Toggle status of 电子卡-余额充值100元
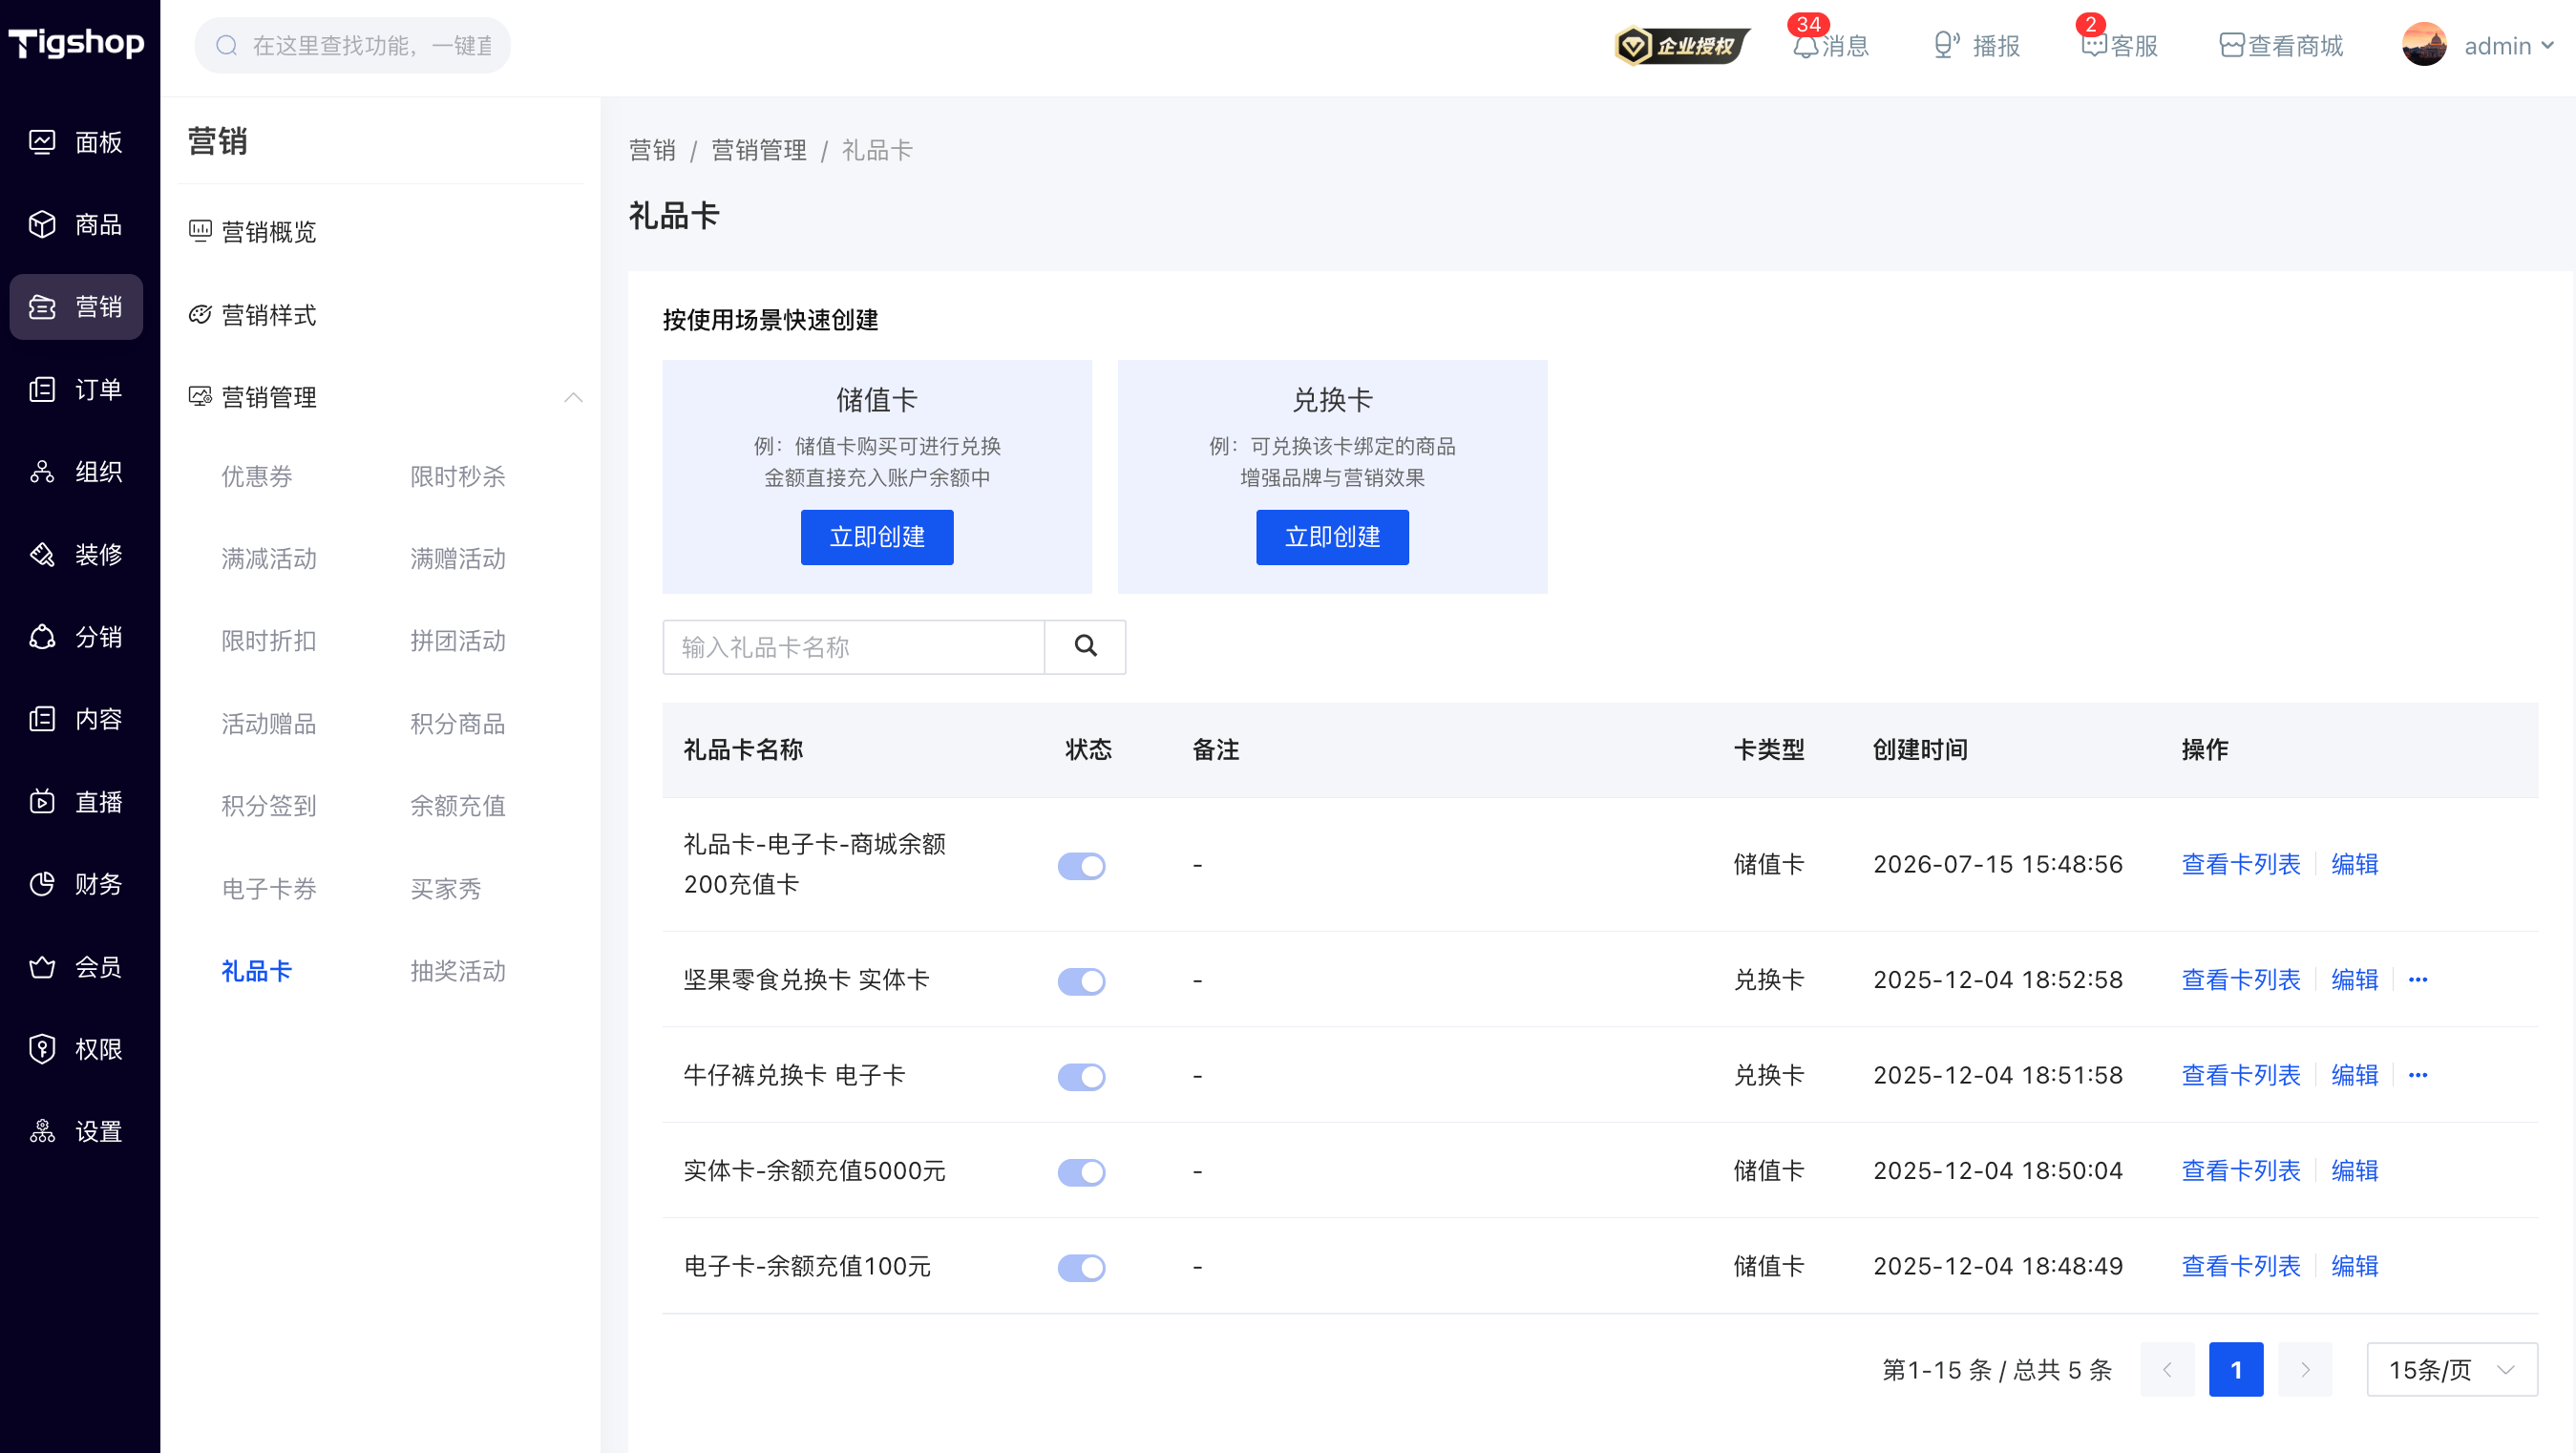This screenshot has height=1453, width=2576. (x=1081, y=1267)
